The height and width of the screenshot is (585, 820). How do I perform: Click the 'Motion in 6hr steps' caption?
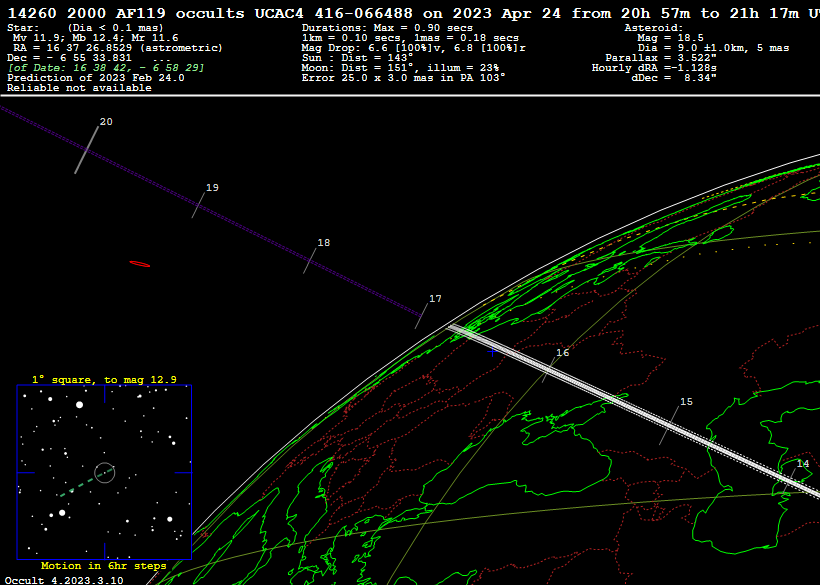point(104,566)
